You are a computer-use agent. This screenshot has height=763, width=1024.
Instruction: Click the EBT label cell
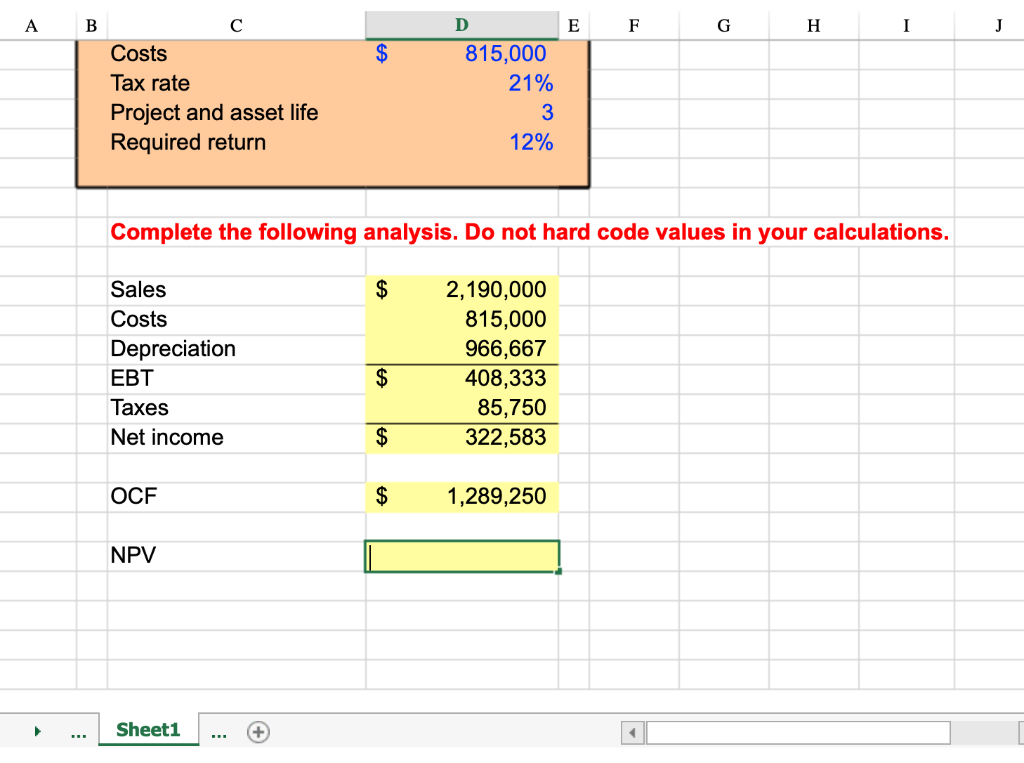point(236,378)
